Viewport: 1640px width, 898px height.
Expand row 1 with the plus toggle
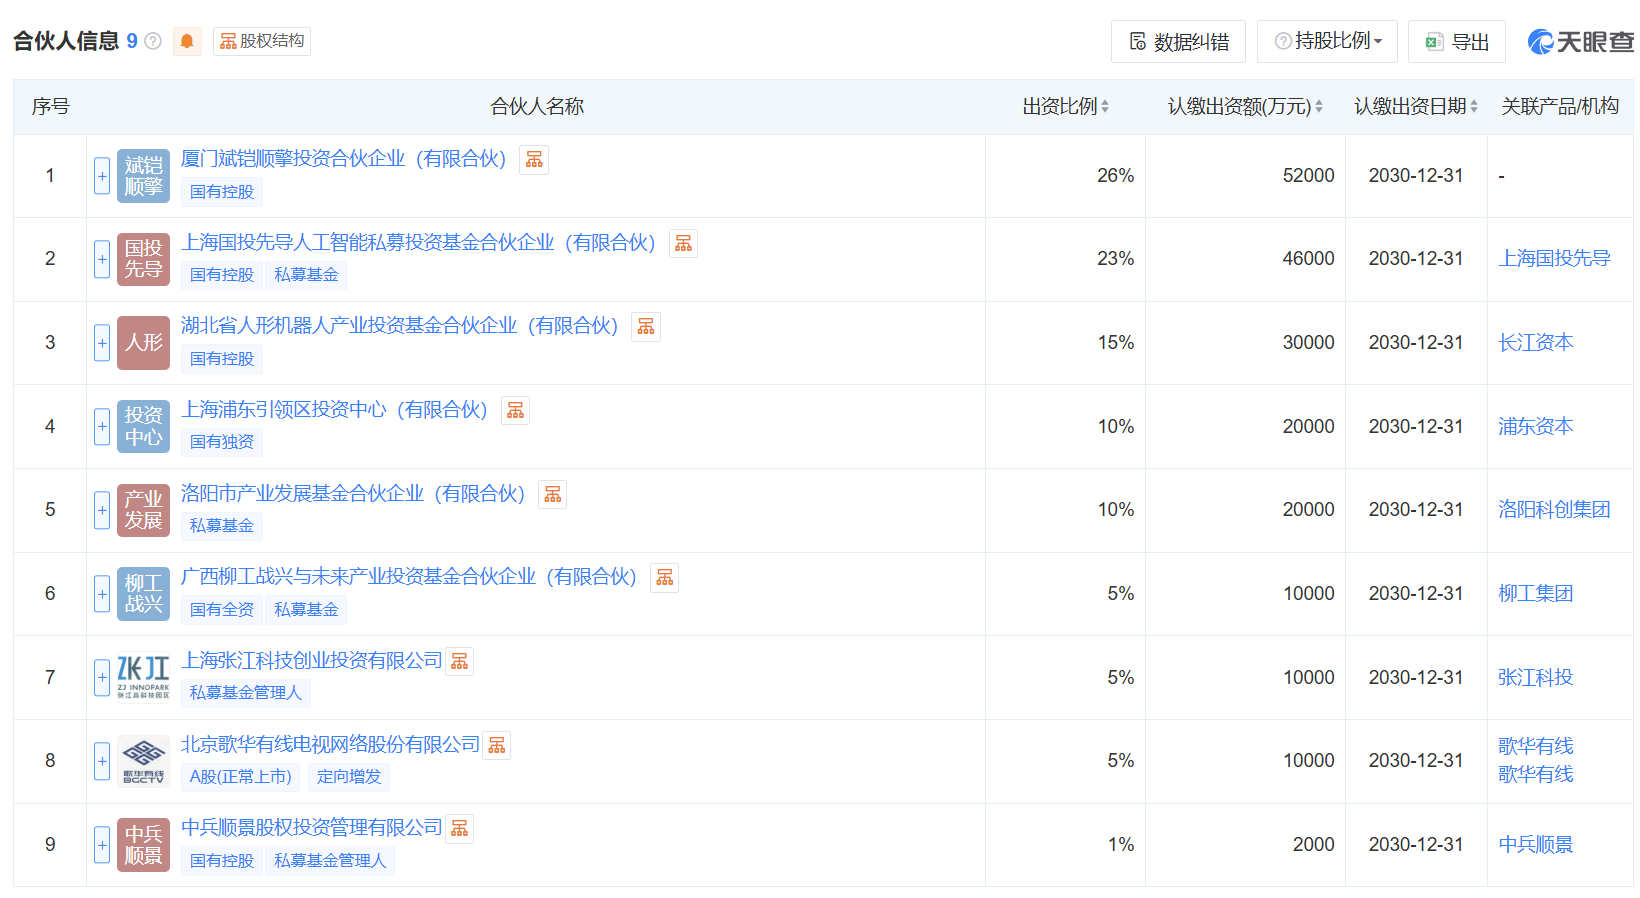102,176
